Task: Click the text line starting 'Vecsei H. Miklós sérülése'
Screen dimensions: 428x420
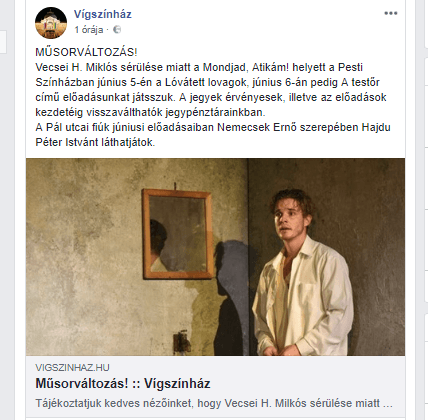Action: coord(199,67)
